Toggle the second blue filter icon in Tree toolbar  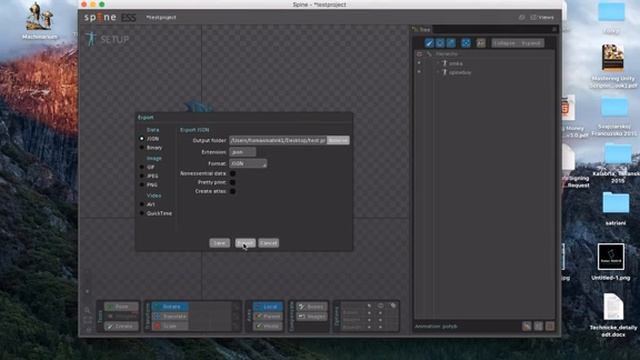coord(440,43)
